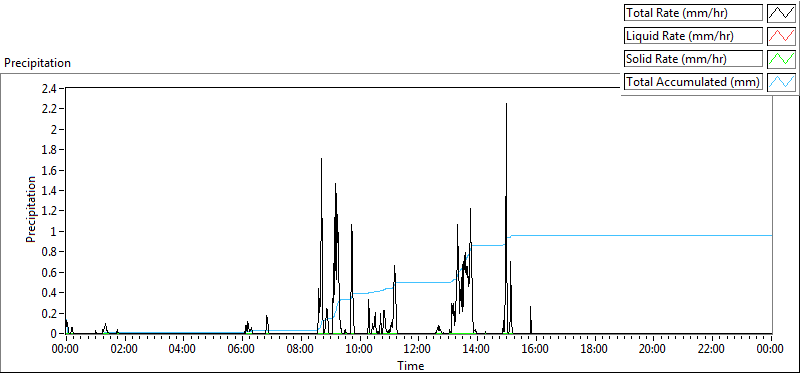Viewport: 800px width, 373px height.
Task: Click the Solid Rate green line icon
Action: click(781, 59)
